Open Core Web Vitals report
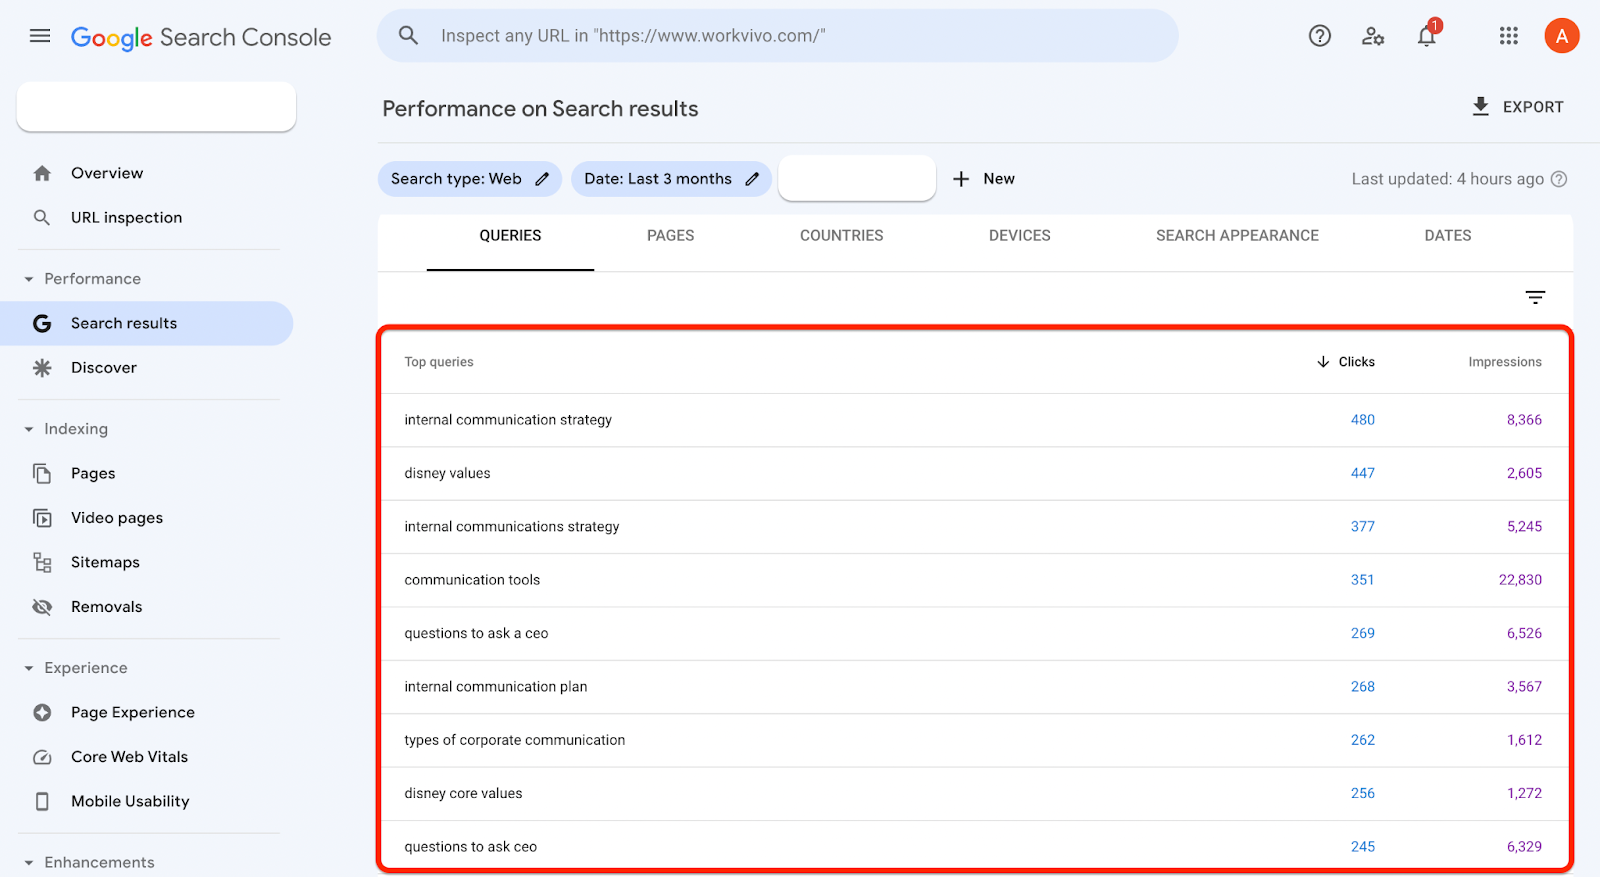The height and width of the screenshot is (877, 1600). (x=129, y=757)
